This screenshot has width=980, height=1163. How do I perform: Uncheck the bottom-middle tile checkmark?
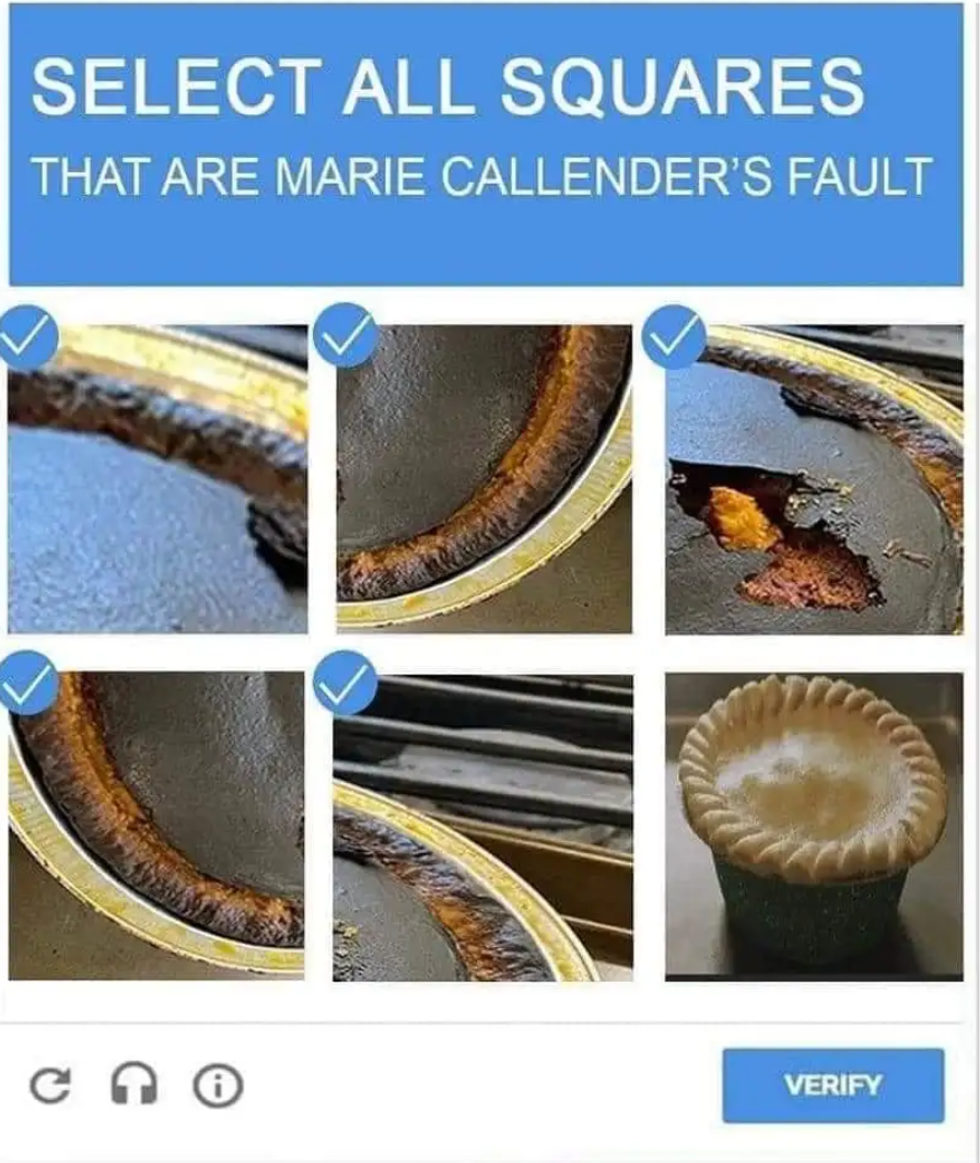click(x=344, y=682)
